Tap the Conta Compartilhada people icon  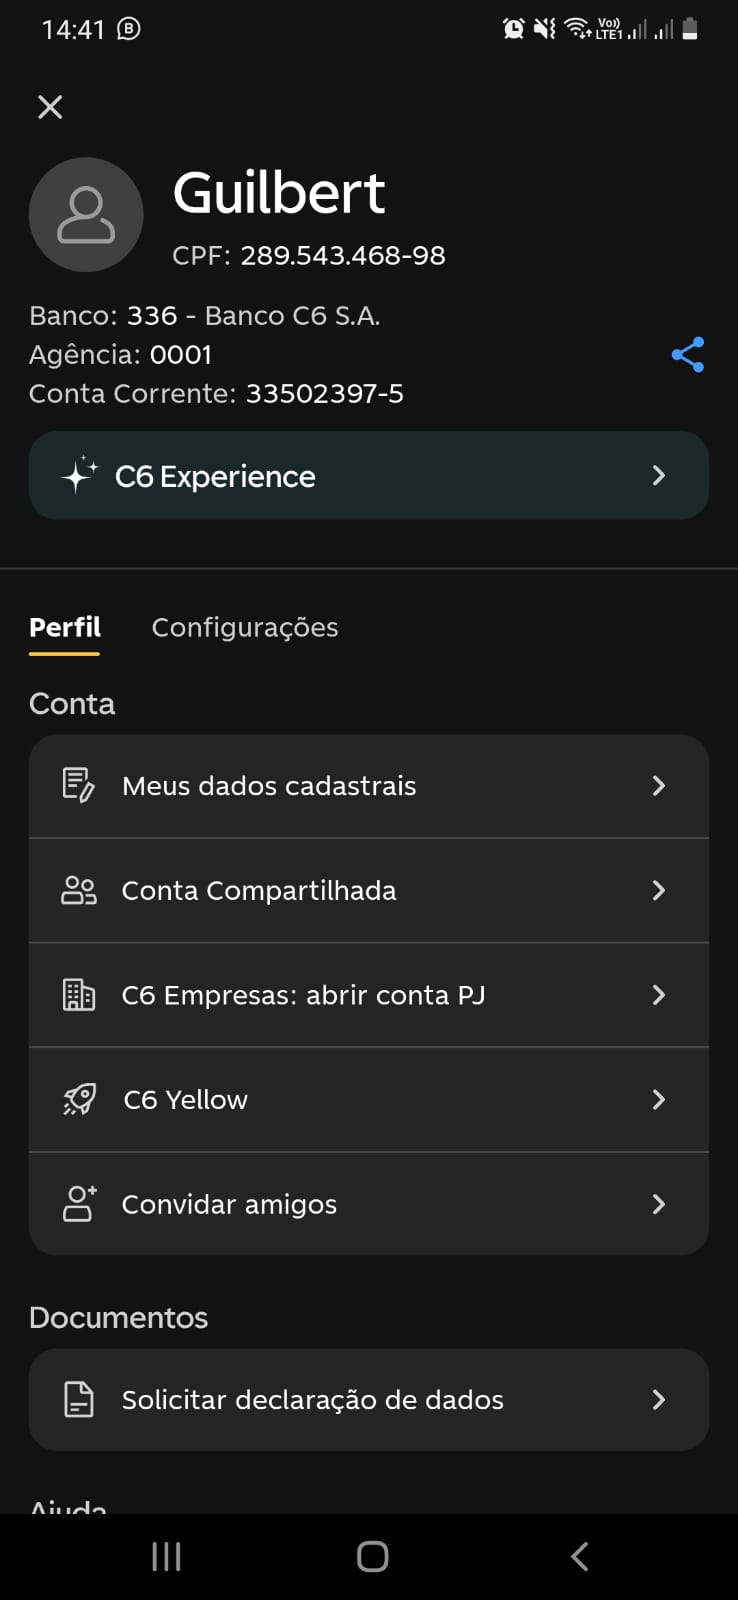click(78, 890)
